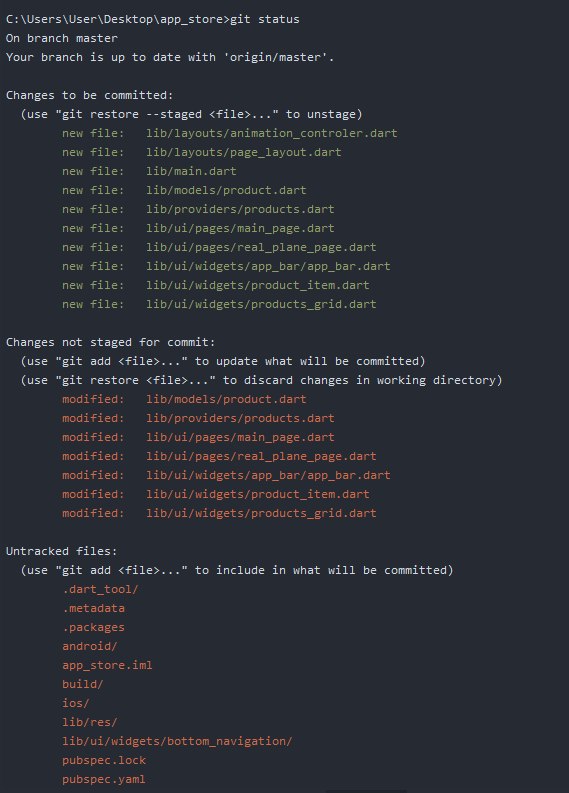Click the untracked build/ directory entry
This screenshot has height=793, width=569.
[x=82, y=684]
